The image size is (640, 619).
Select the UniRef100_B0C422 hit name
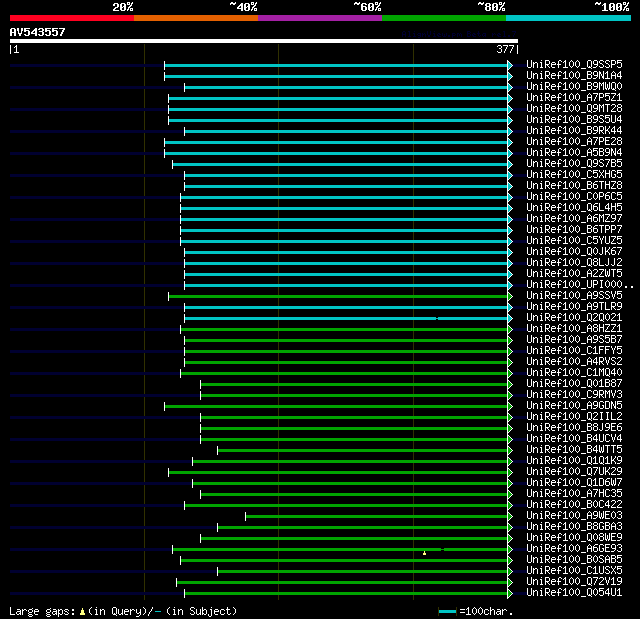tap(574, 505)
